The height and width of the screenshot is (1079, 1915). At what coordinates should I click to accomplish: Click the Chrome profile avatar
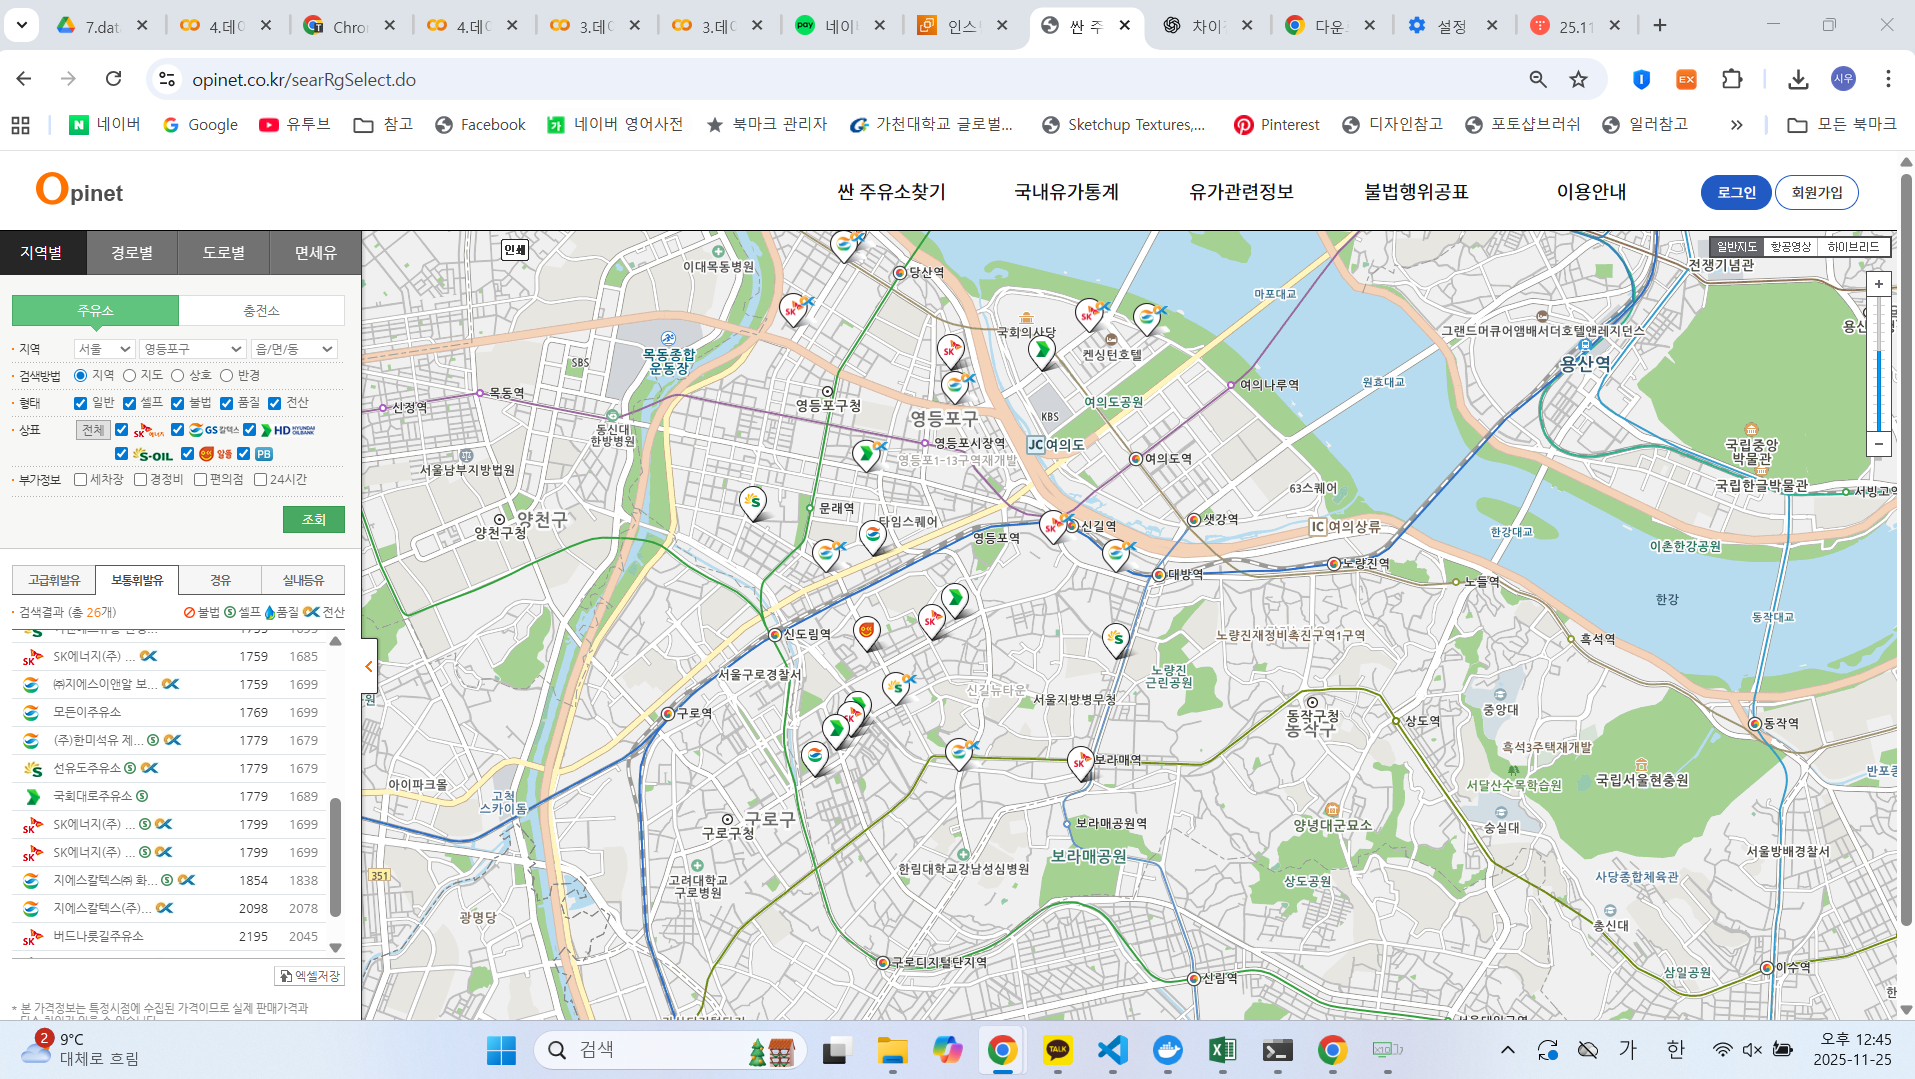[x=1843, y=79]
